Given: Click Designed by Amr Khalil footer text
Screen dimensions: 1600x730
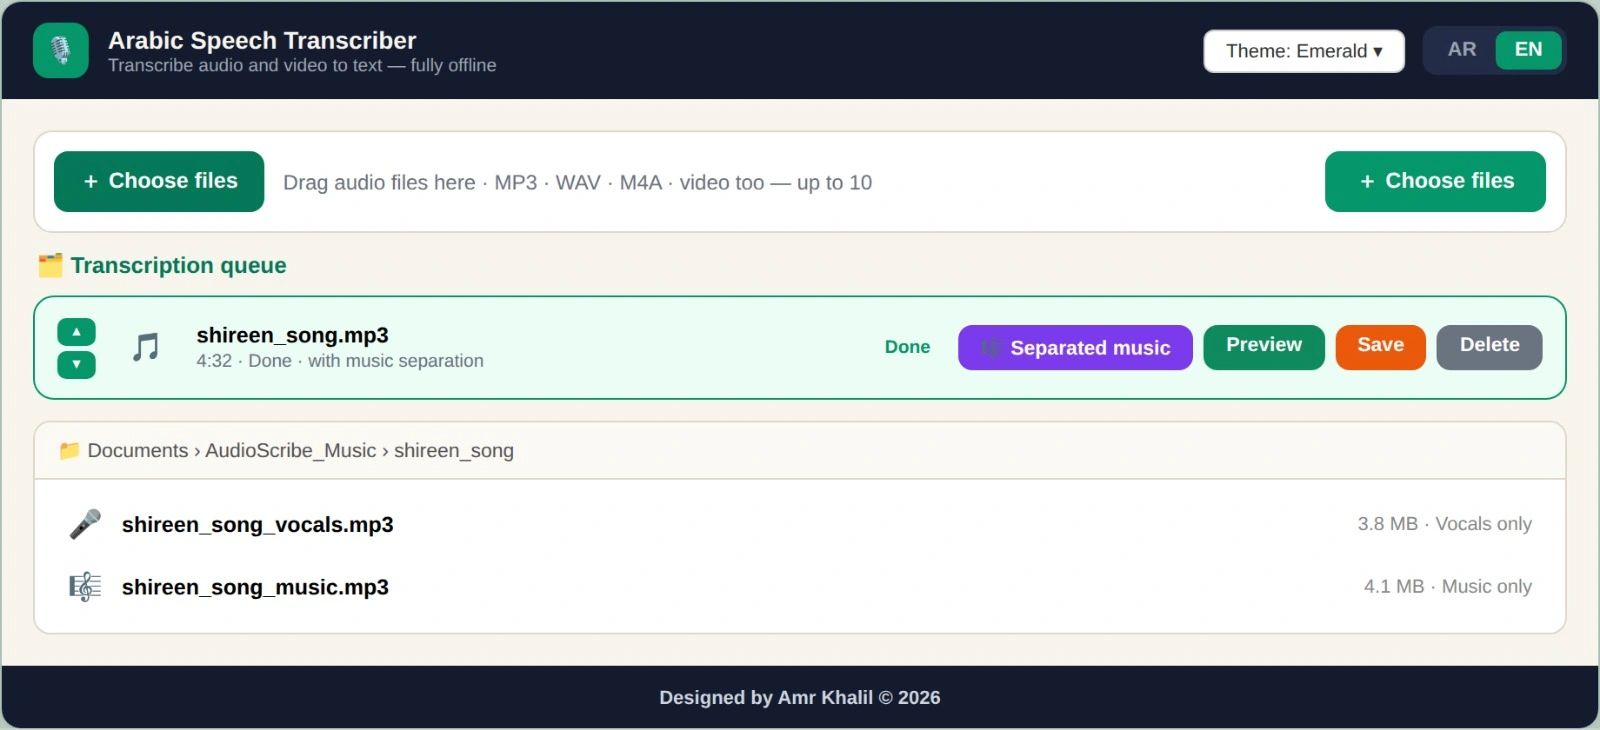Looking at the screenshot, I should [x=799, y=698].
